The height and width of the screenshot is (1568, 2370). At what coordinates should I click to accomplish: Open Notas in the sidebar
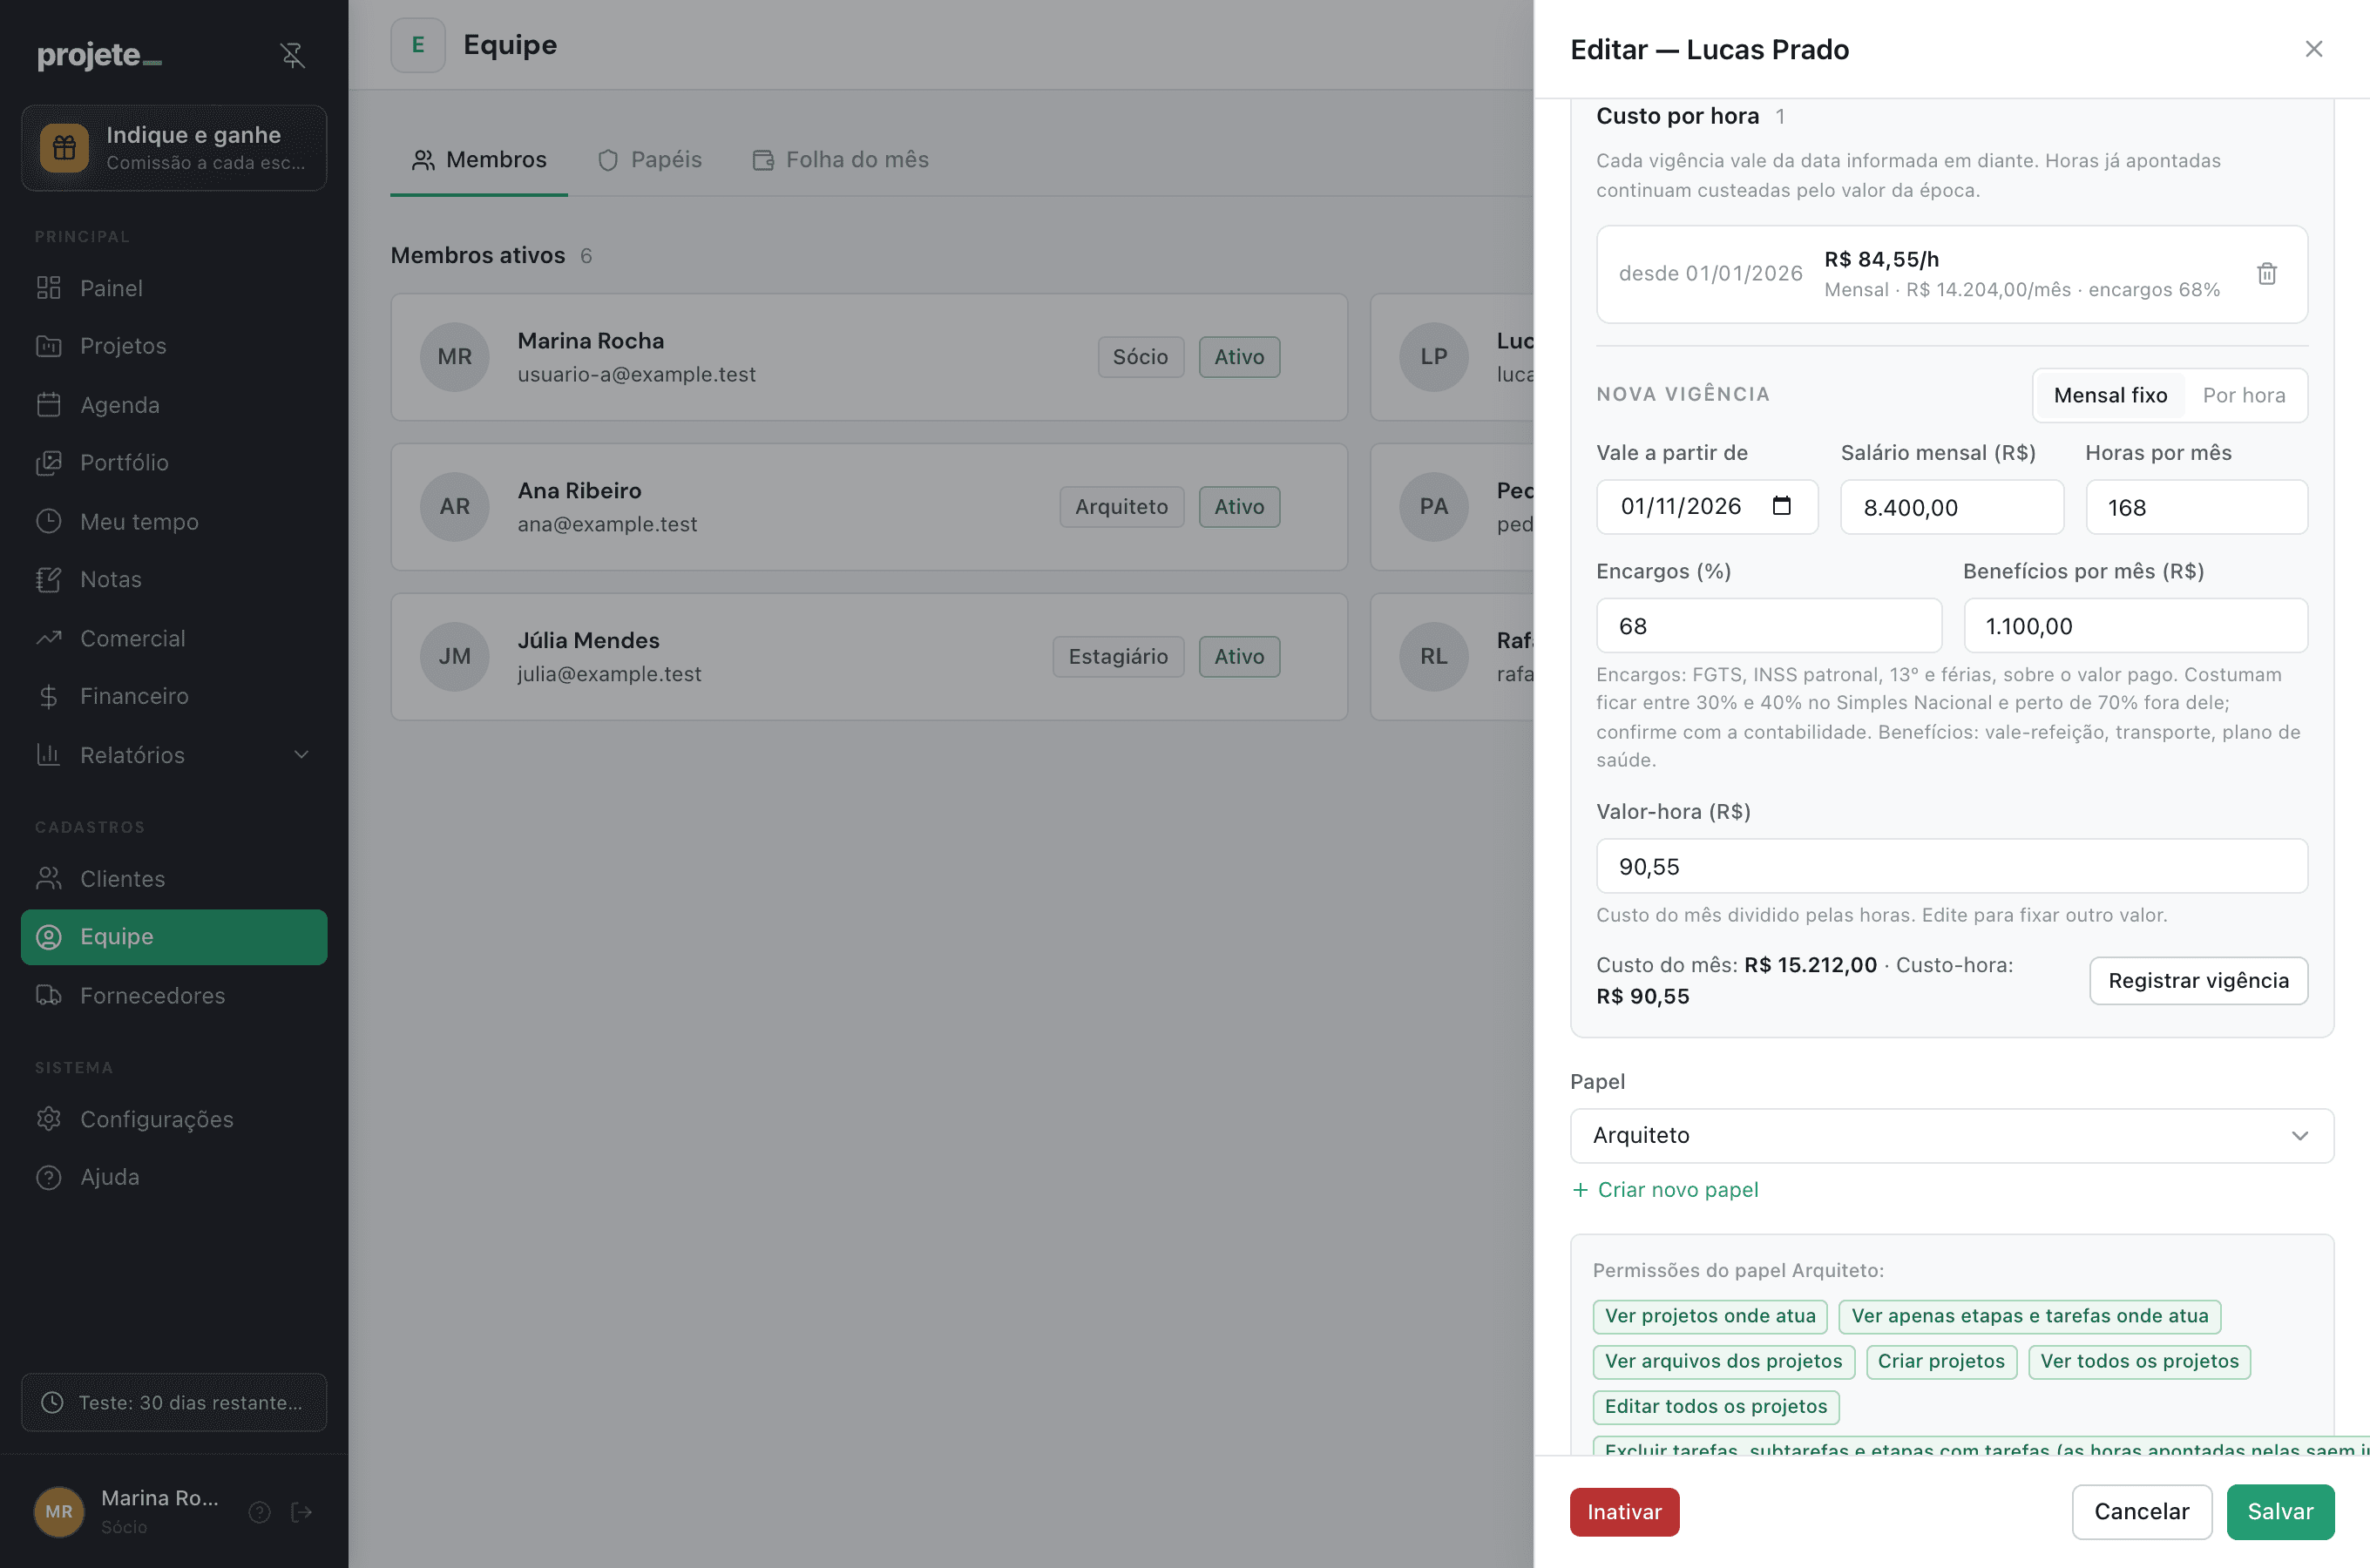click(174, 580)
